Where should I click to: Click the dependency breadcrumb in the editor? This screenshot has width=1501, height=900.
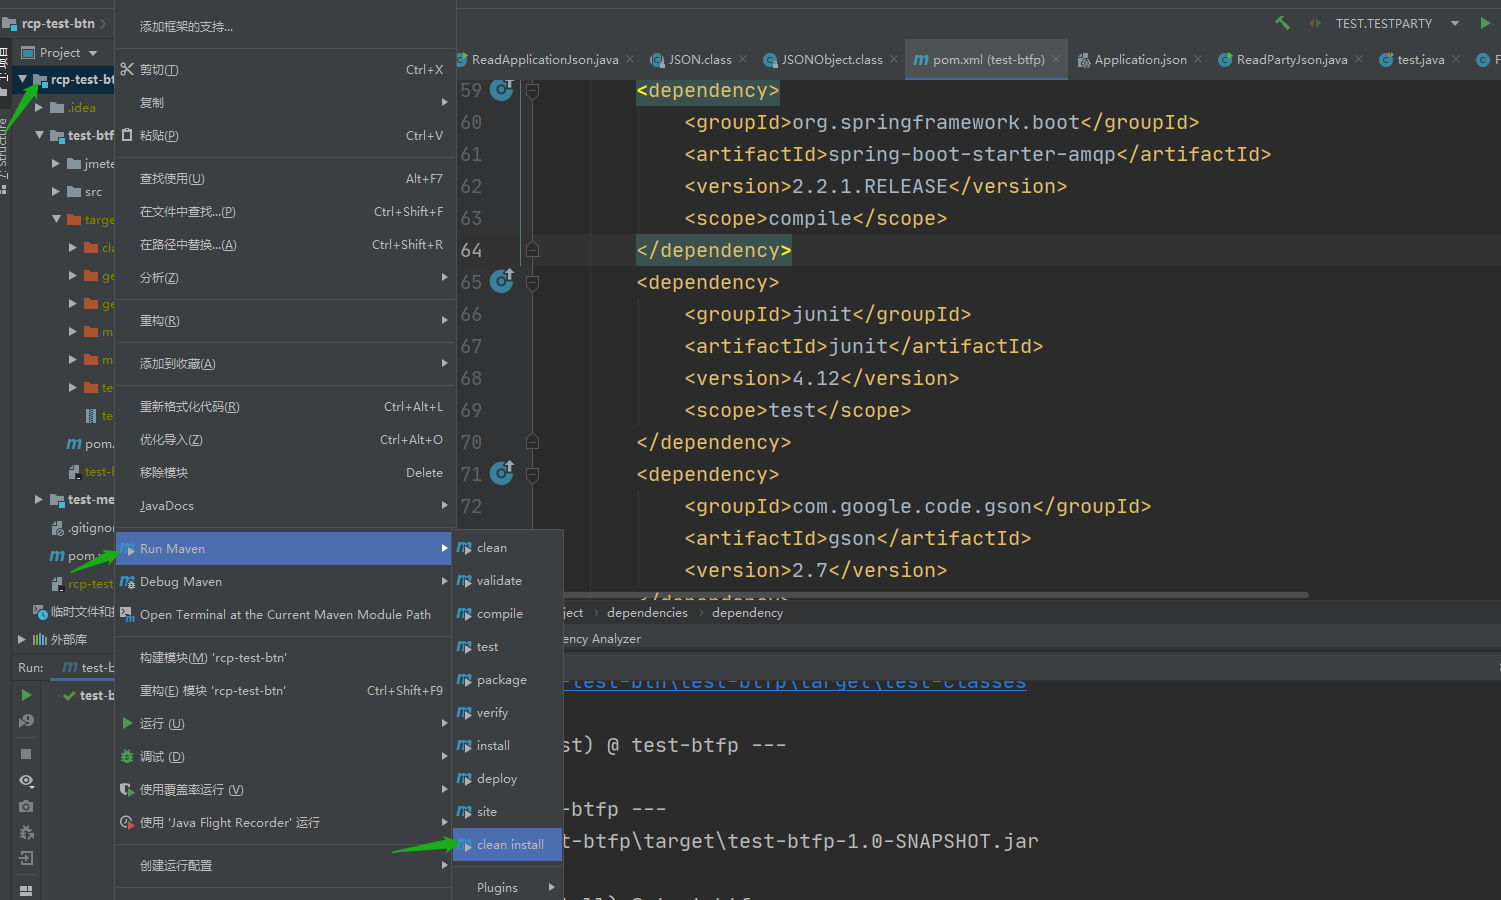[x=747, y=613]
